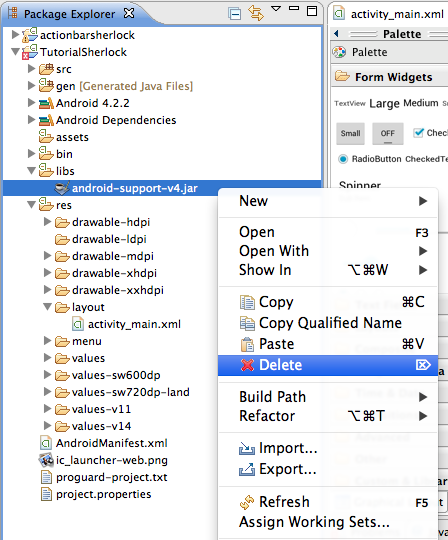Viewport: 448px width, 540px height.
Task: Select the android-support-v4.jar file icon
Action: (x=62, y=188)
